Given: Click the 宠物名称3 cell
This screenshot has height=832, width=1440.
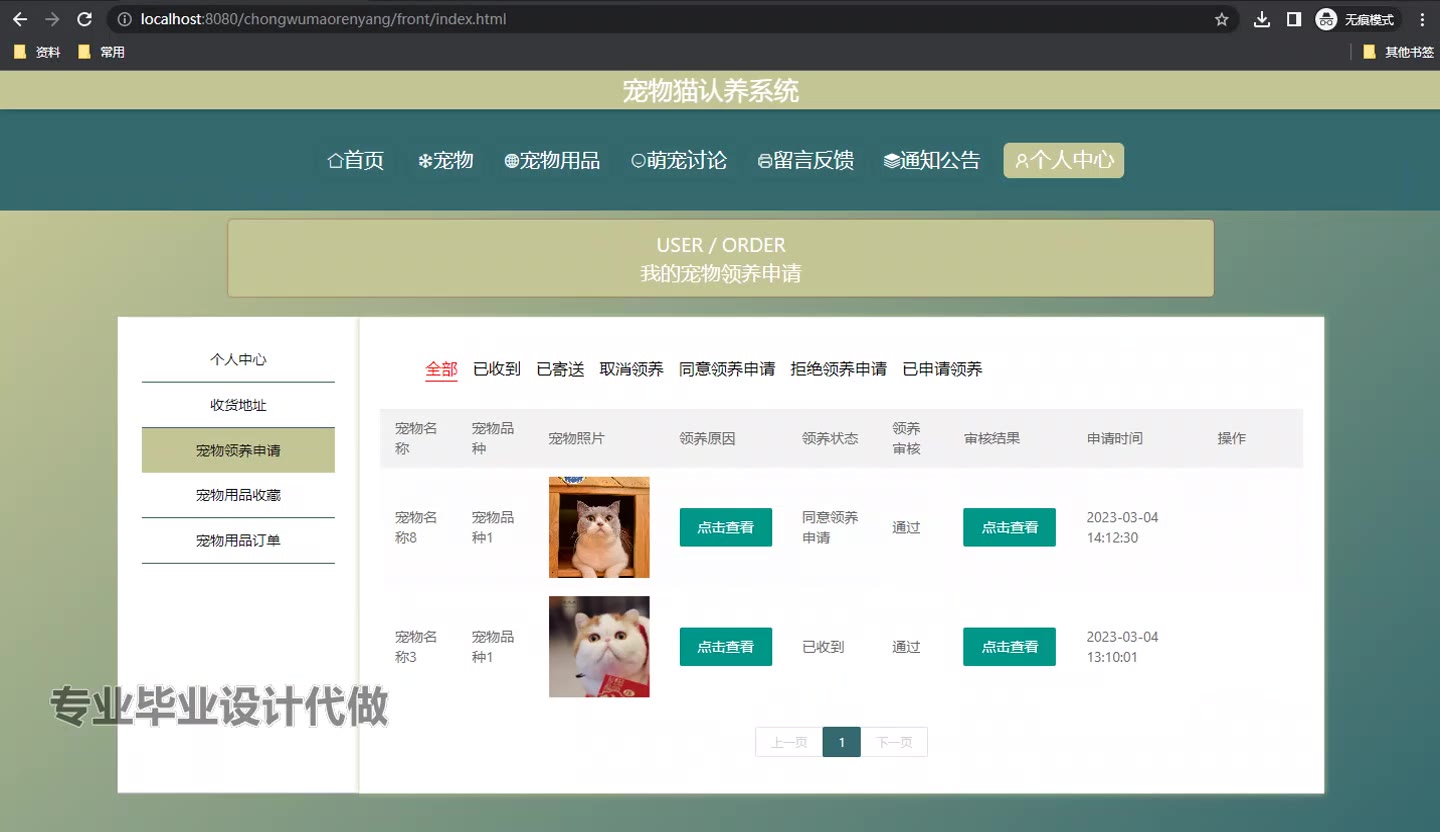Looking at the screenshot, I should pos(416,647).
